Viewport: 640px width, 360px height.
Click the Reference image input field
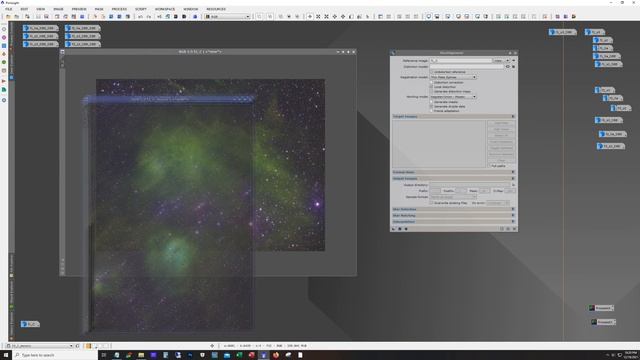click(461, 60)
